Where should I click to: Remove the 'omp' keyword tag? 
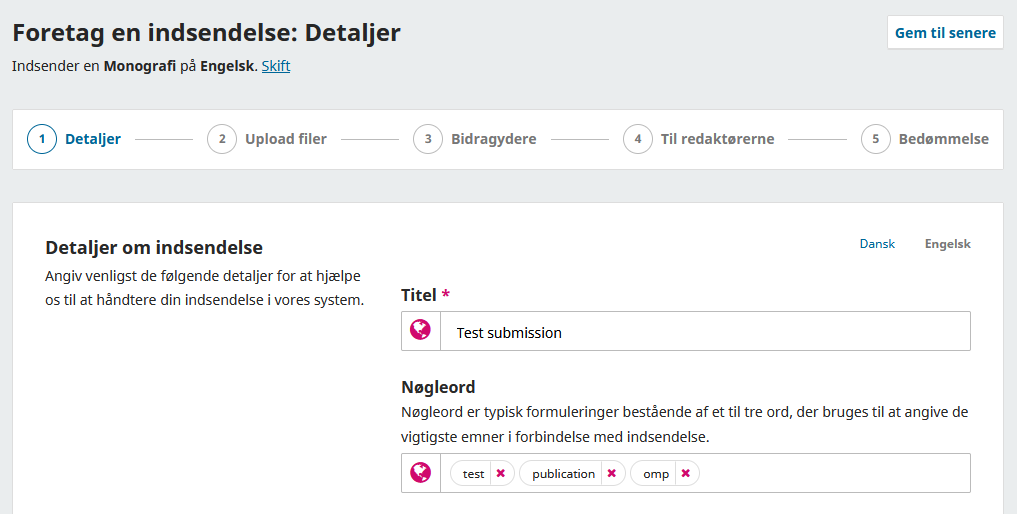[x=686, y=474]
